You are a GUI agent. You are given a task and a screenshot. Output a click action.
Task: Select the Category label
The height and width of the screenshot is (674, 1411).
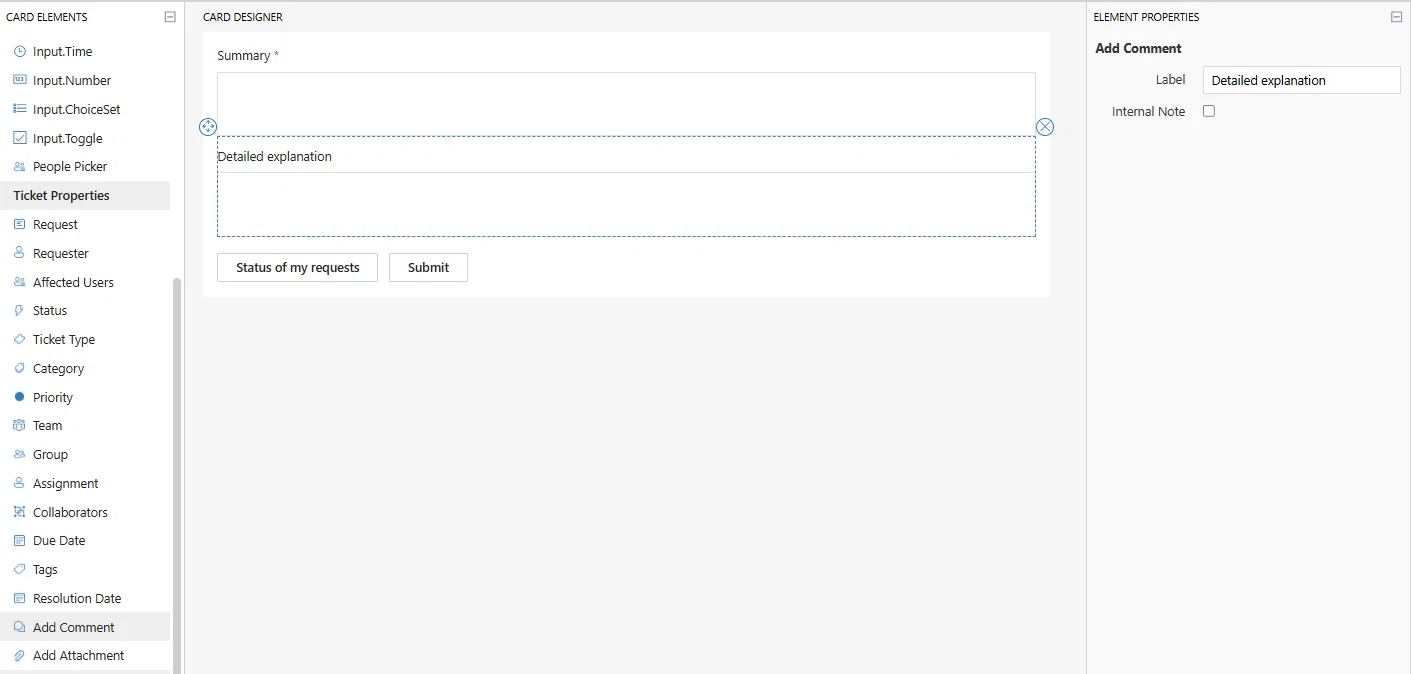pos(58,368)
